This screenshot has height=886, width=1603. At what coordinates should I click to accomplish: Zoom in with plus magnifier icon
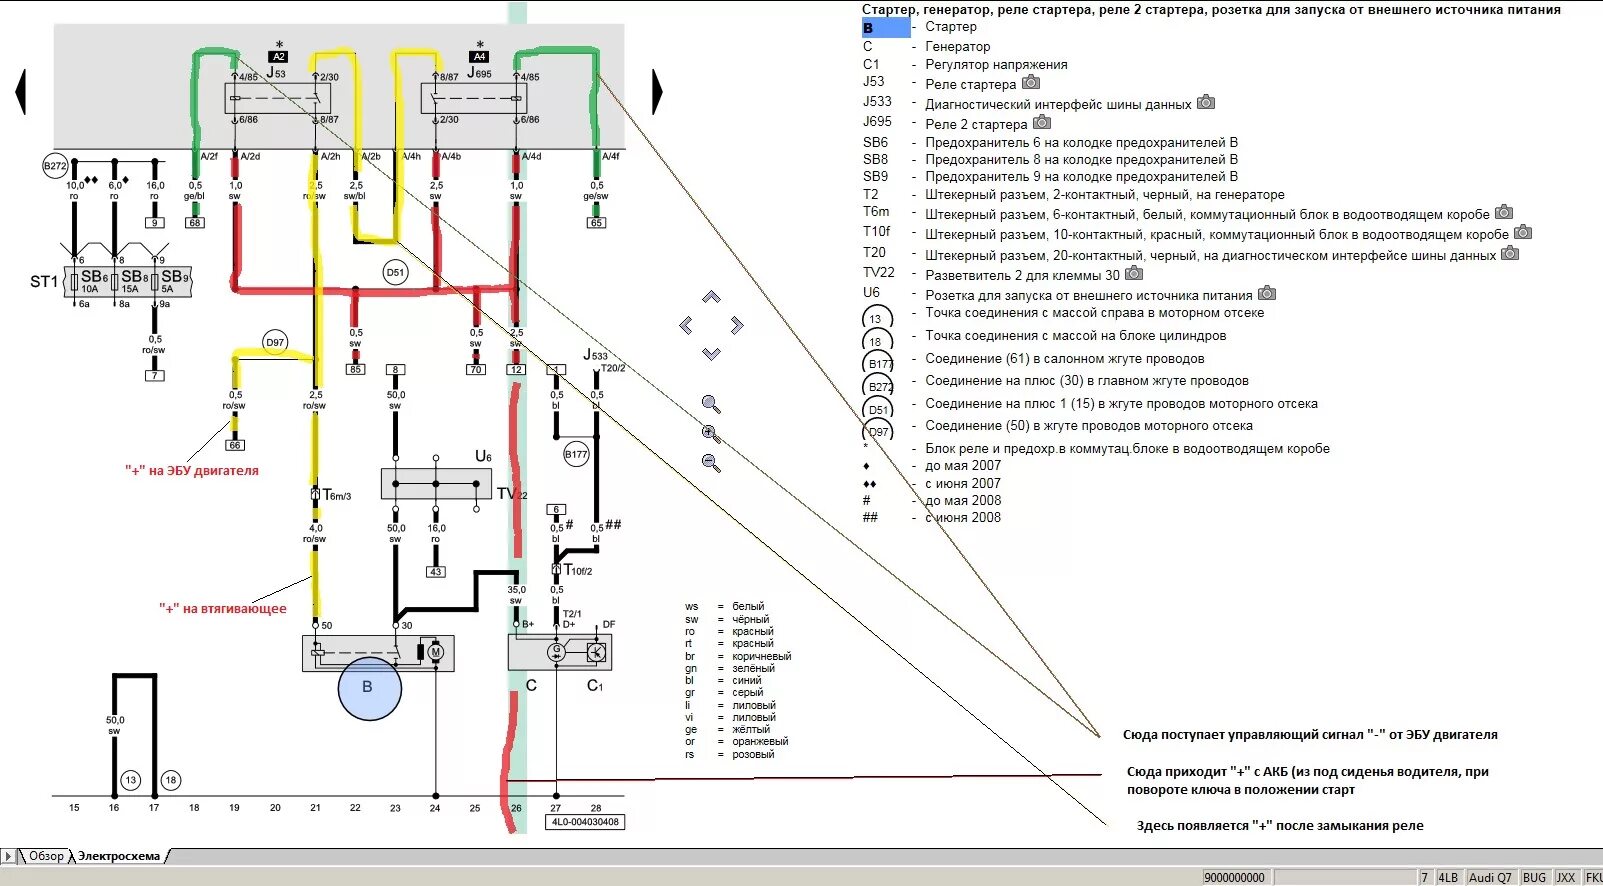[x=711, y=433]
